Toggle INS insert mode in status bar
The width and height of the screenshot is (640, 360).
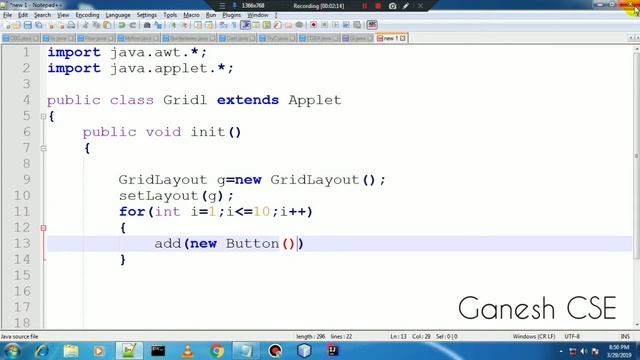625,336
